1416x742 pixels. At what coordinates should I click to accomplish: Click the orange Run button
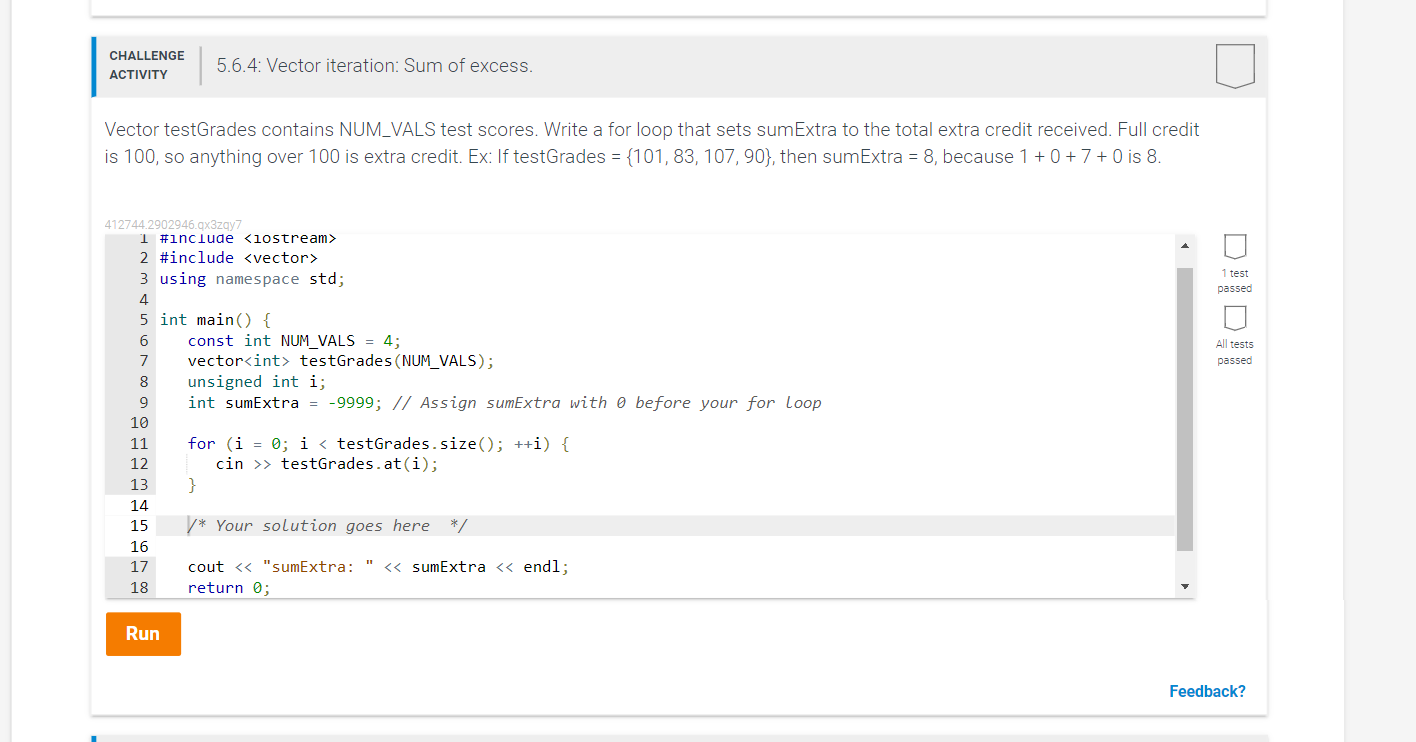pos(143,633)
